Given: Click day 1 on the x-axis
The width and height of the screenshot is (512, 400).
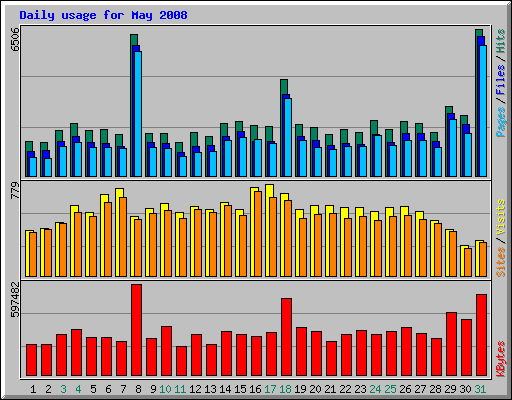Looking at the screenshot, I should click(33, 389).
